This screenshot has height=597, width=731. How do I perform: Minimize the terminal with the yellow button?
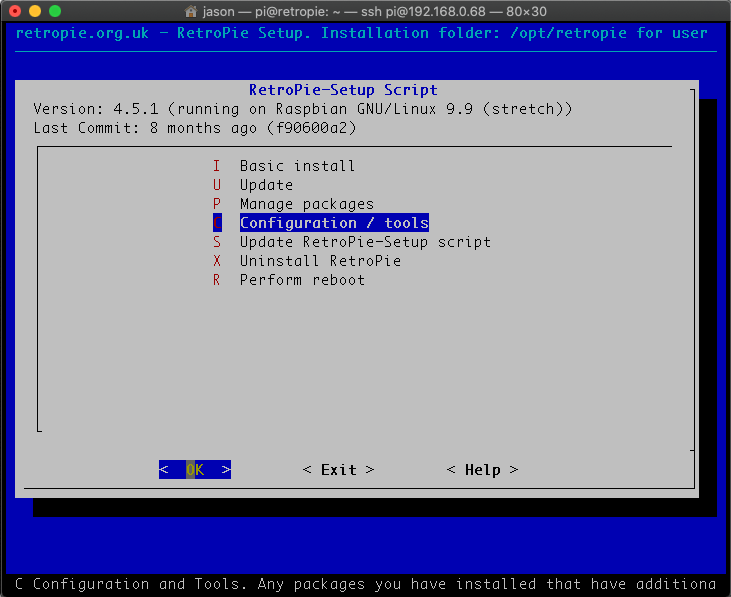click(34, 10)
